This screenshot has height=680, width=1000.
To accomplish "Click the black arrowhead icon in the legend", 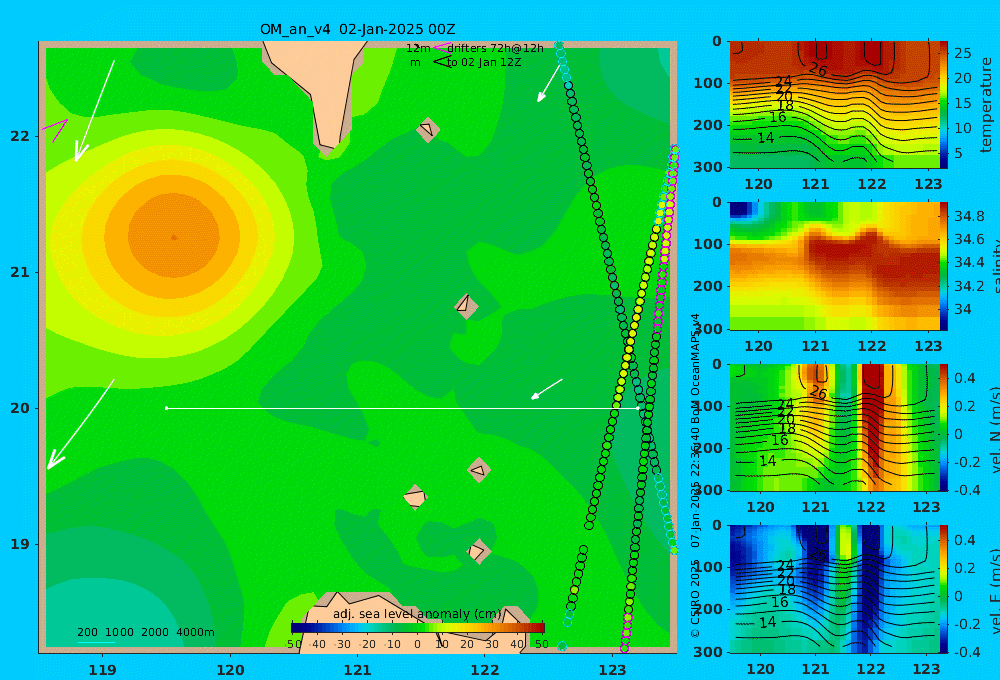I will pyautogui.click(x=441, y=62).
